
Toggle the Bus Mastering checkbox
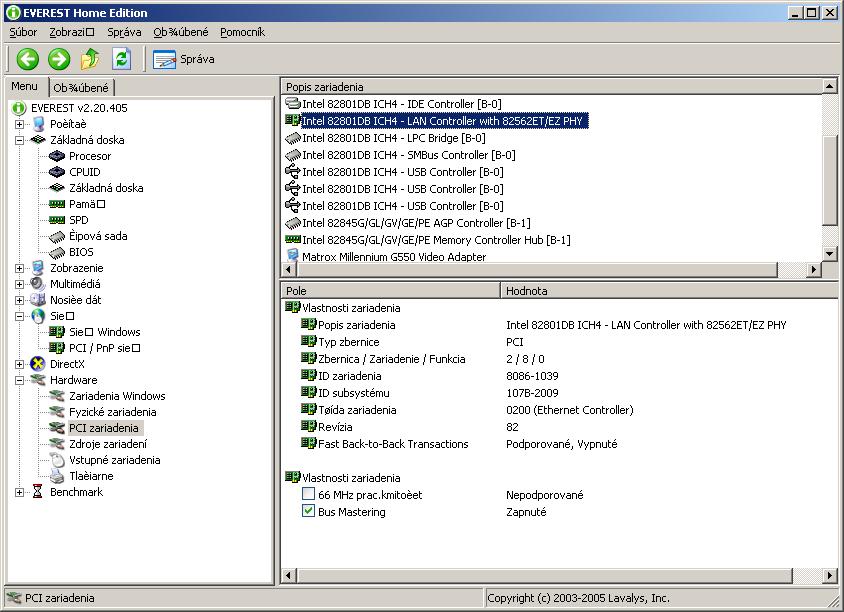(x=309, y=512)
